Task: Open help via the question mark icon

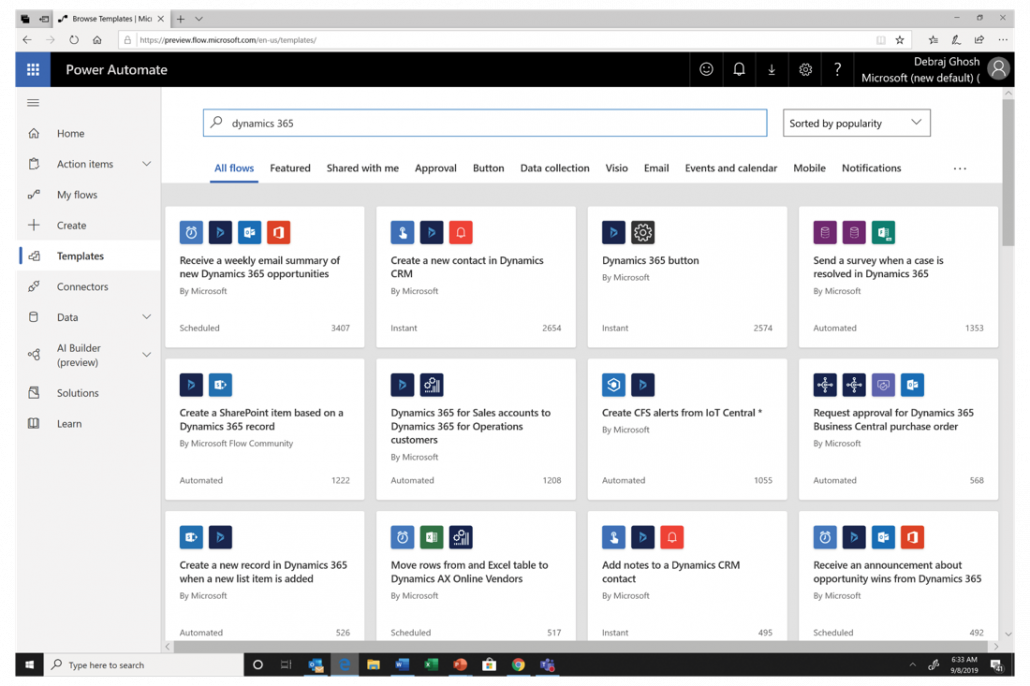Action: tap(837, 69)
